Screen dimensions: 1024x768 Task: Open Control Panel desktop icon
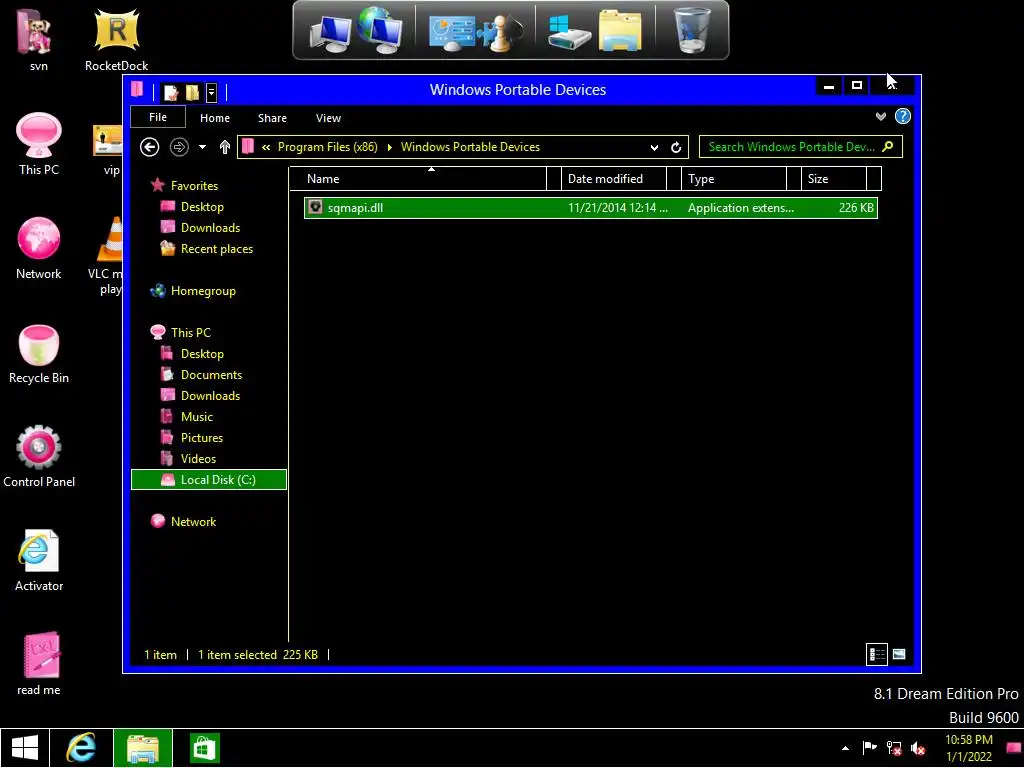click(39, 456)
